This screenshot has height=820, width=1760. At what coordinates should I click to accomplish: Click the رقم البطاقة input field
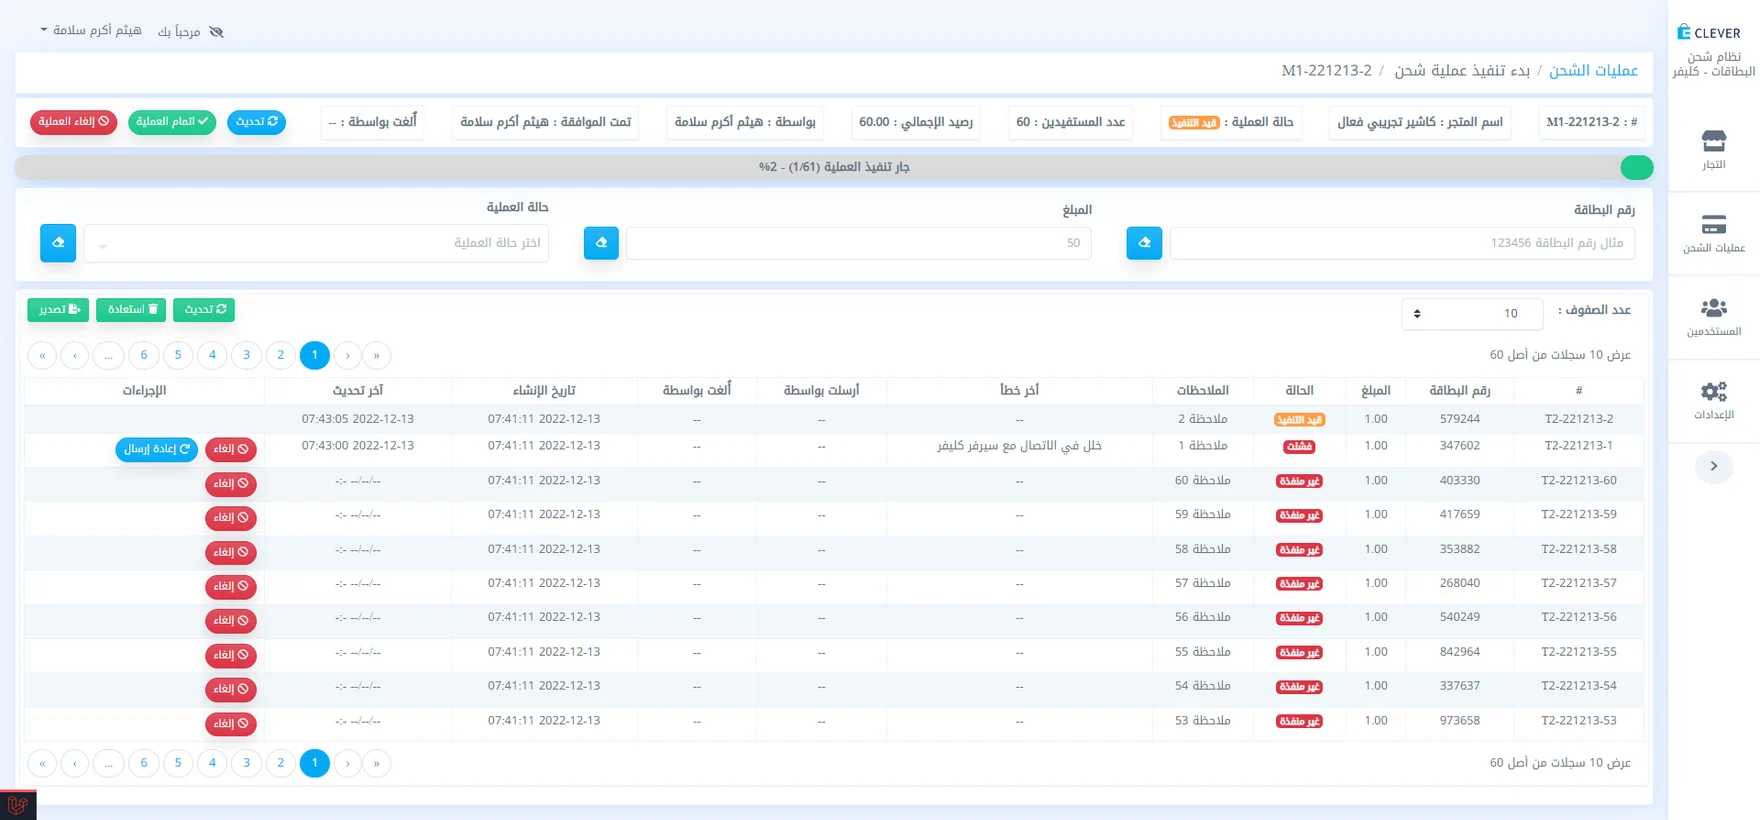pos(1402,243)
